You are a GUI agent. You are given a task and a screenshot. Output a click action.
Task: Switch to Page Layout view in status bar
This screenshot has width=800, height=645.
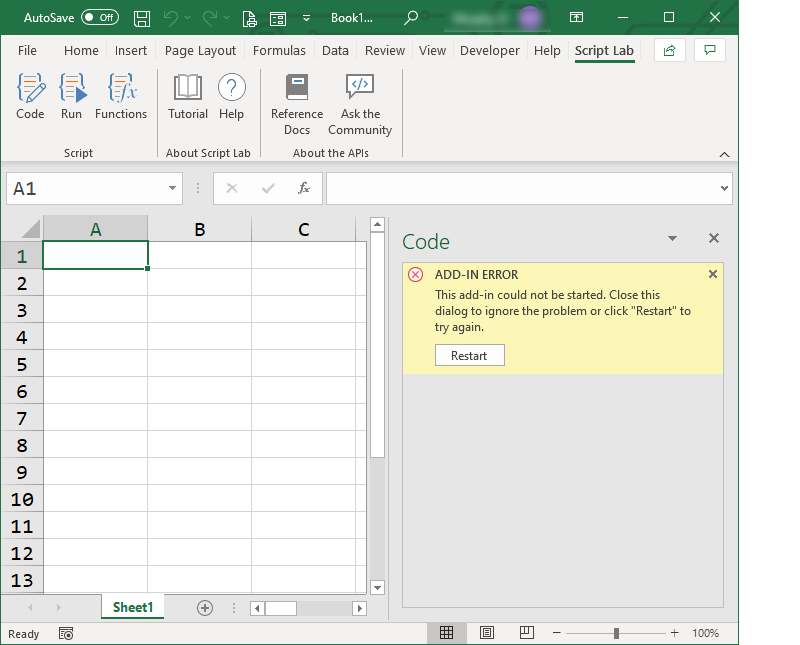pyautogui.click(x=487, y=632)
